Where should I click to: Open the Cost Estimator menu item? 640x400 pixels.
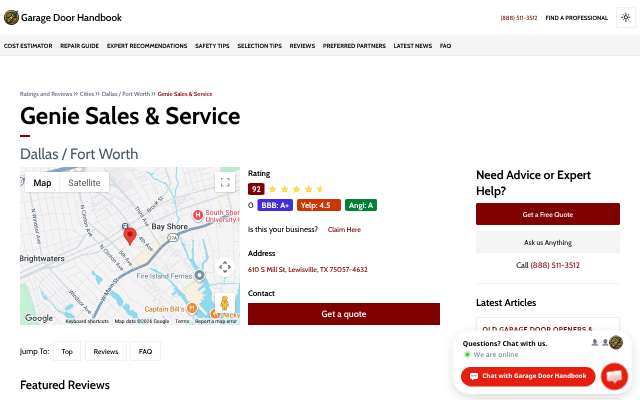click(28, 46)
